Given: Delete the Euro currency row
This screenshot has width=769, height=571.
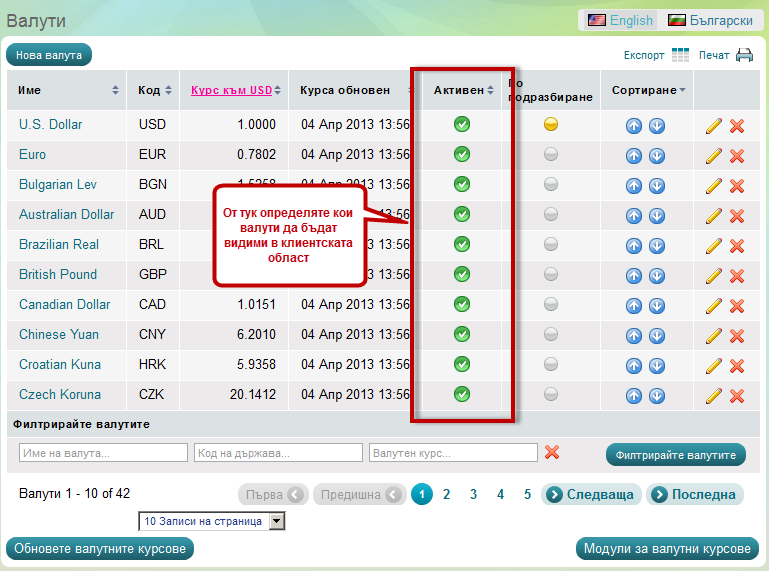Looking at the screenshot, I should (x=737, y=155).
